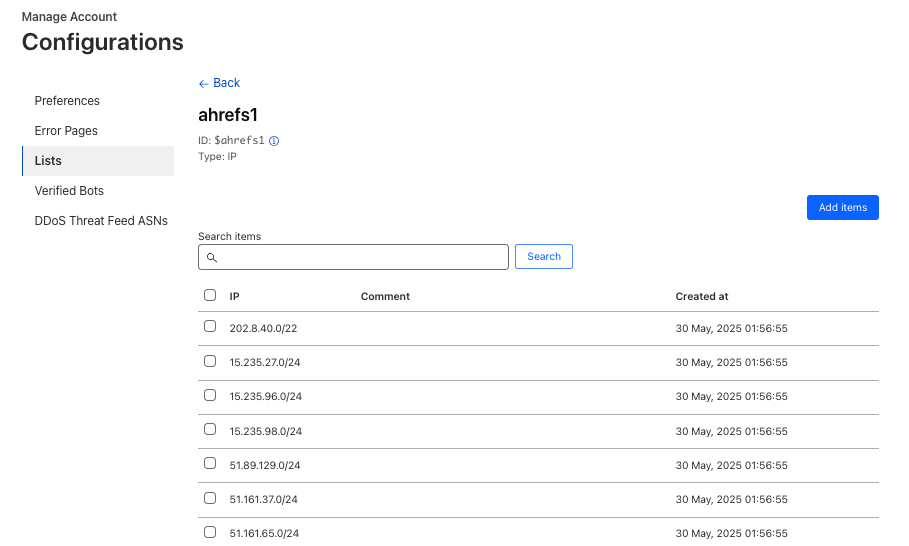Toggle the select-all checkbox in table header

tap(210, 295)
